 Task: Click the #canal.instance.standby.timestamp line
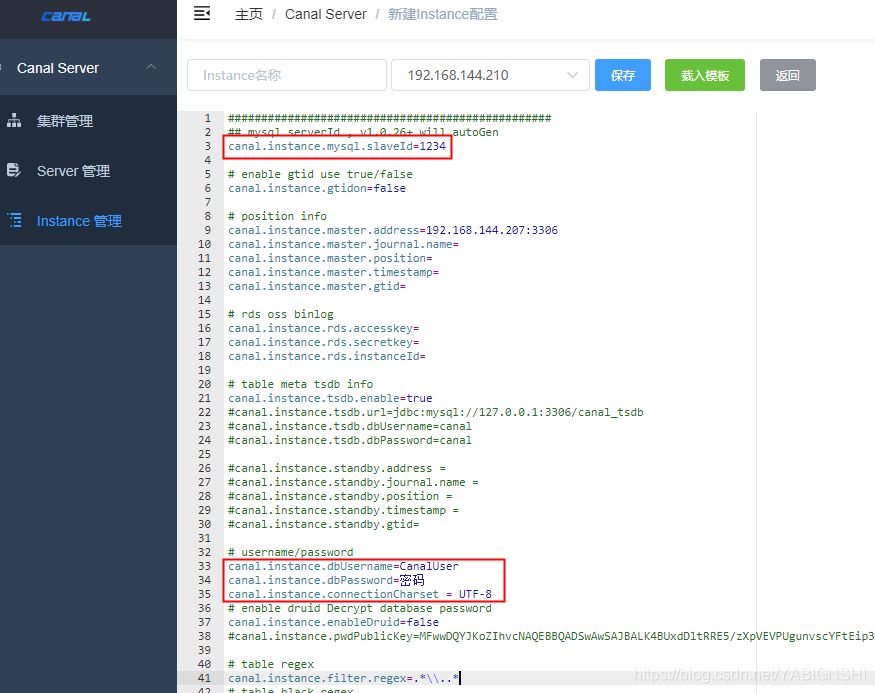343,510
